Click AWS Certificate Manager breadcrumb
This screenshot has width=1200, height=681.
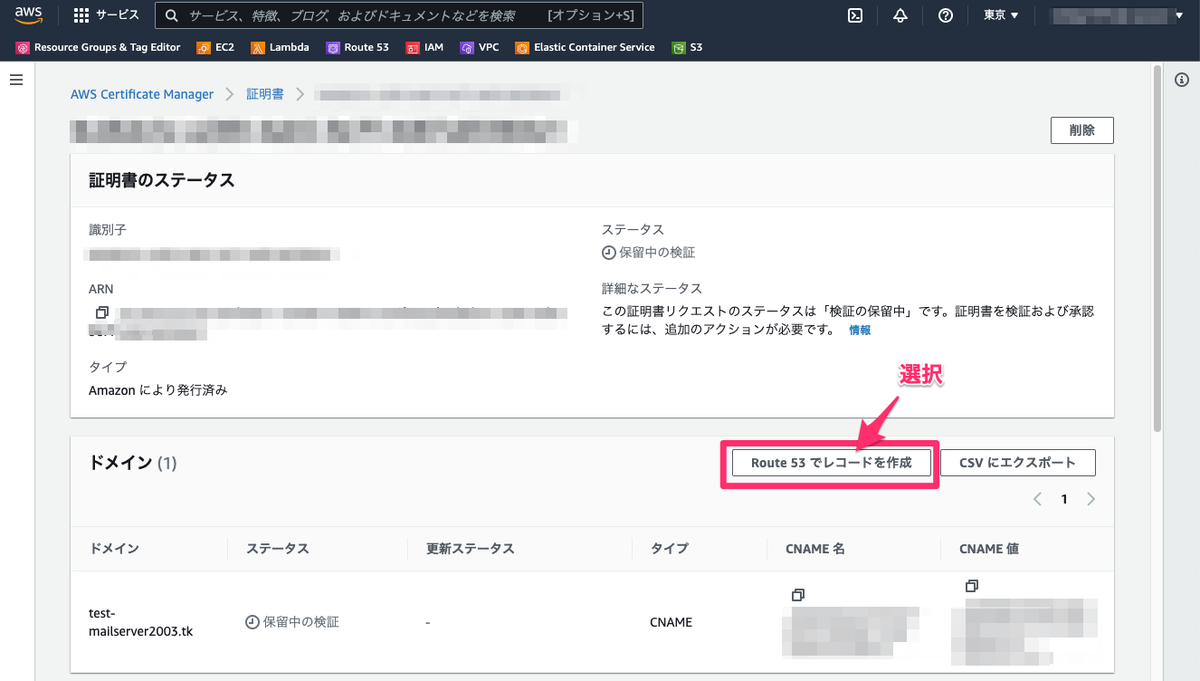[142, 94]
